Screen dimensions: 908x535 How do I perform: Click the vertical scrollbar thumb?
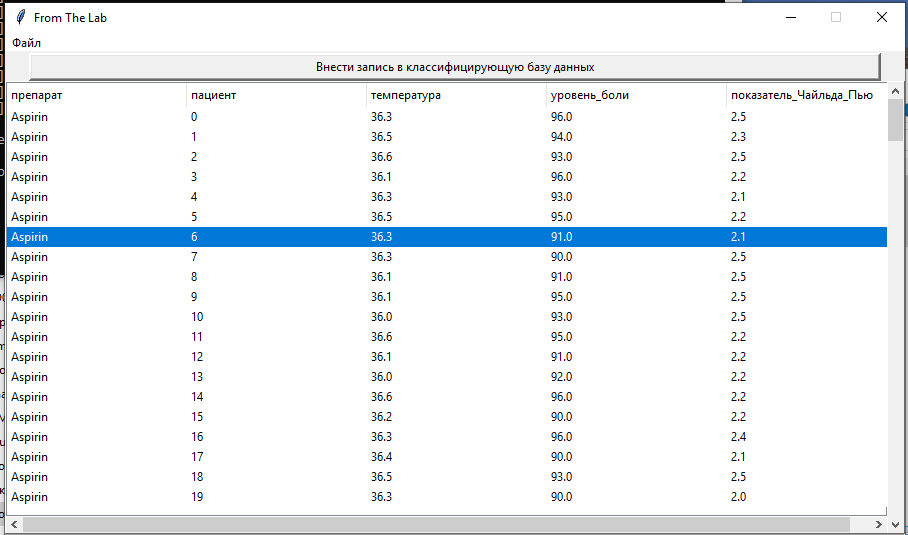895,120
